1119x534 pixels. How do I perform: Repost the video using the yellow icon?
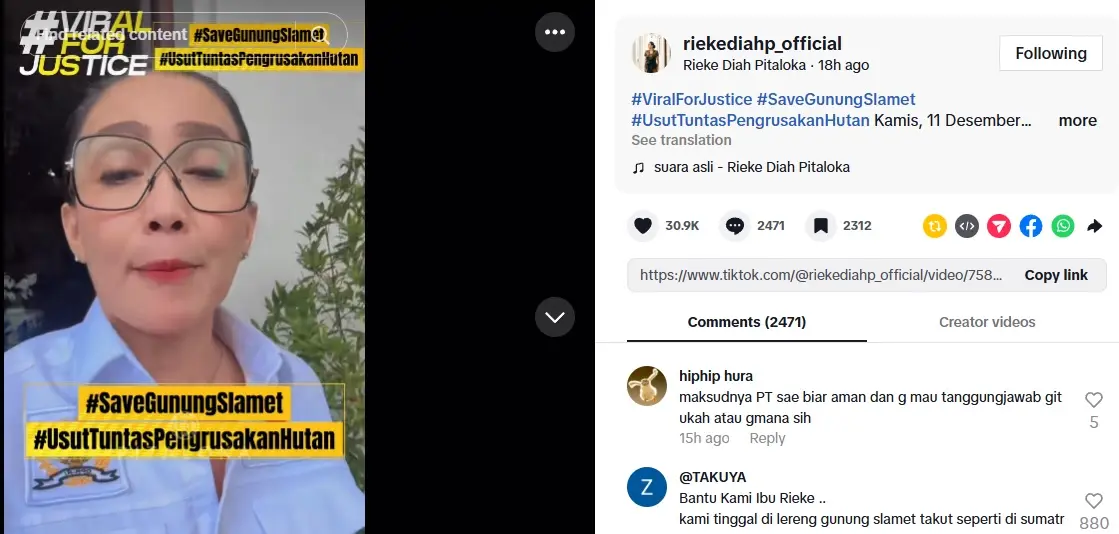point(935,226)
